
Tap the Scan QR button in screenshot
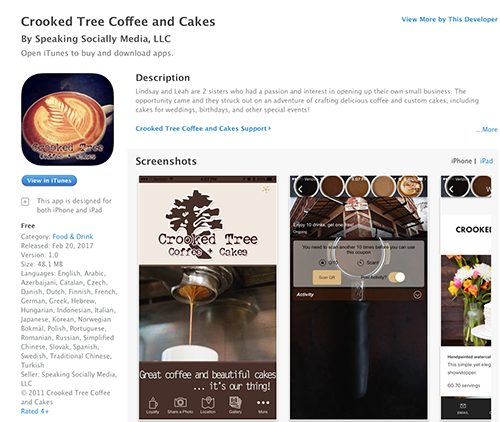pos(327,277)
